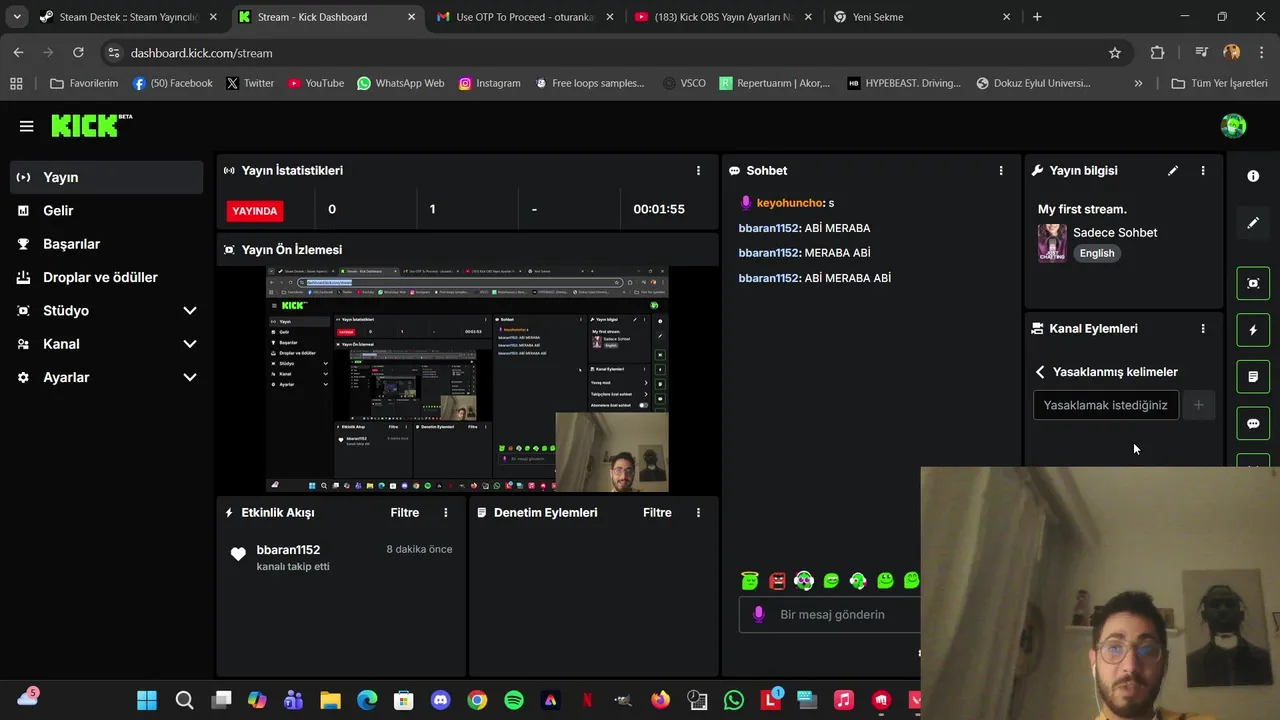The height and width of the screenshot is (720, 1280).
Task: Select Gelir in the sidebar
Action: (x=106, y=210)
